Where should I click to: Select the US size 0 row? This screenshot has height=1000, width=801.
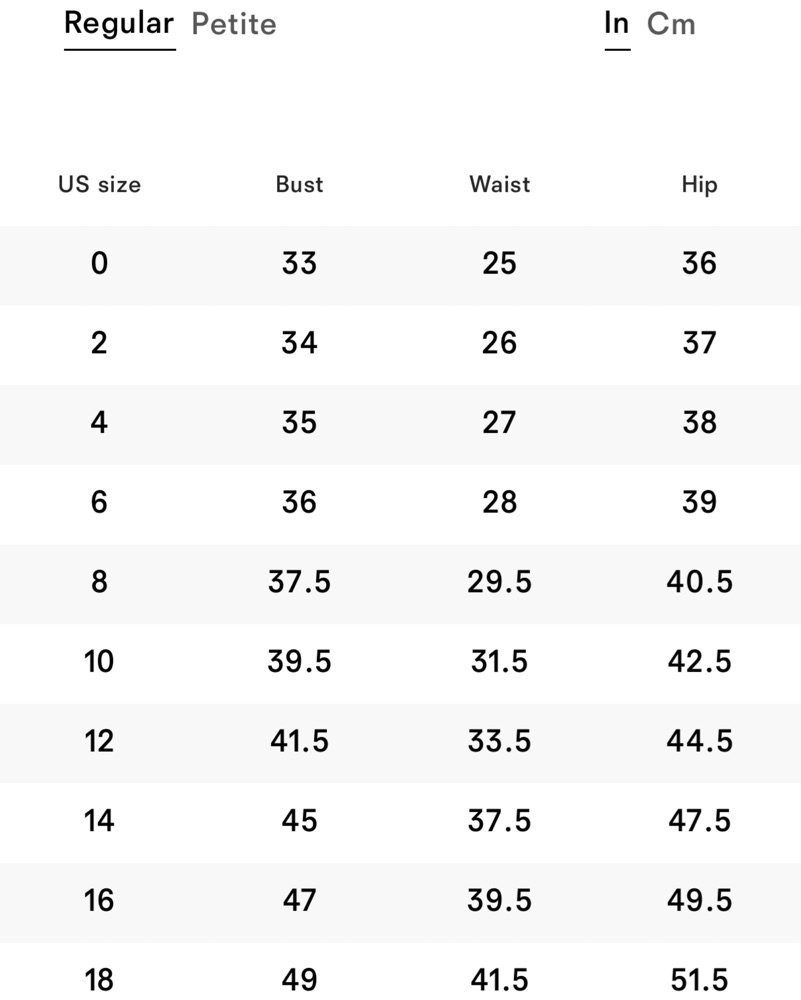point(400,265)
